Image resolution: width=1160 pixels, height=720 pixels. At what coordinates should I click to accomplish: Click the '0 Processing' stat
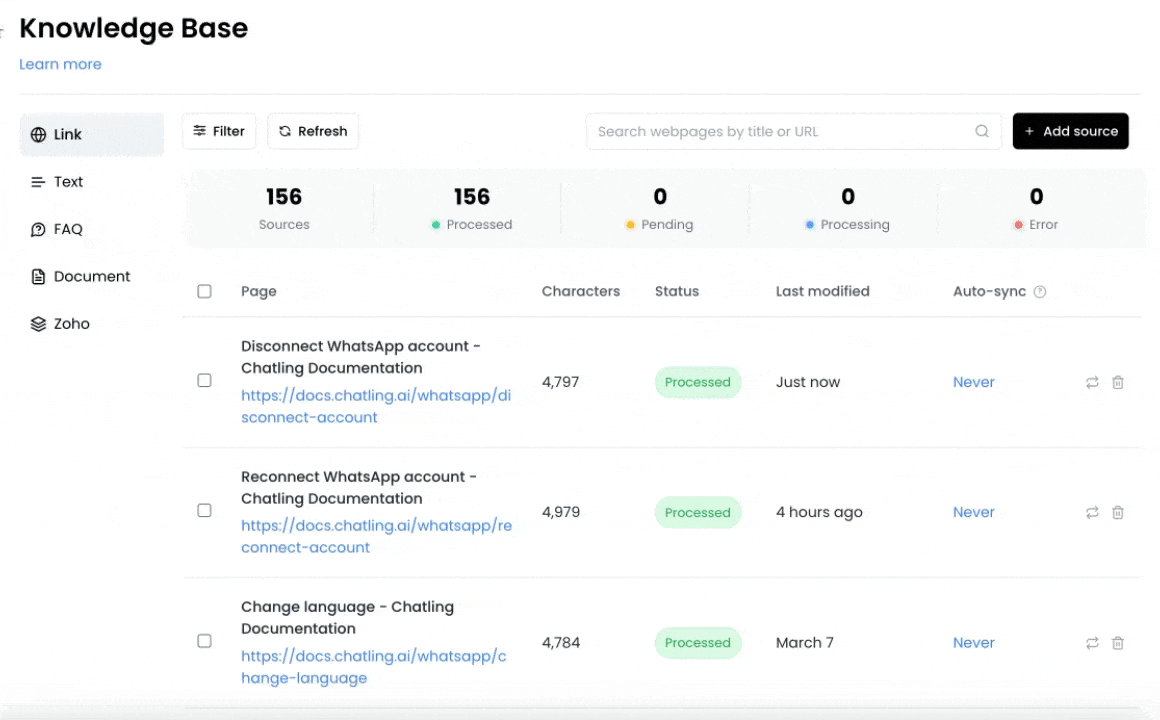pos(848,208)
